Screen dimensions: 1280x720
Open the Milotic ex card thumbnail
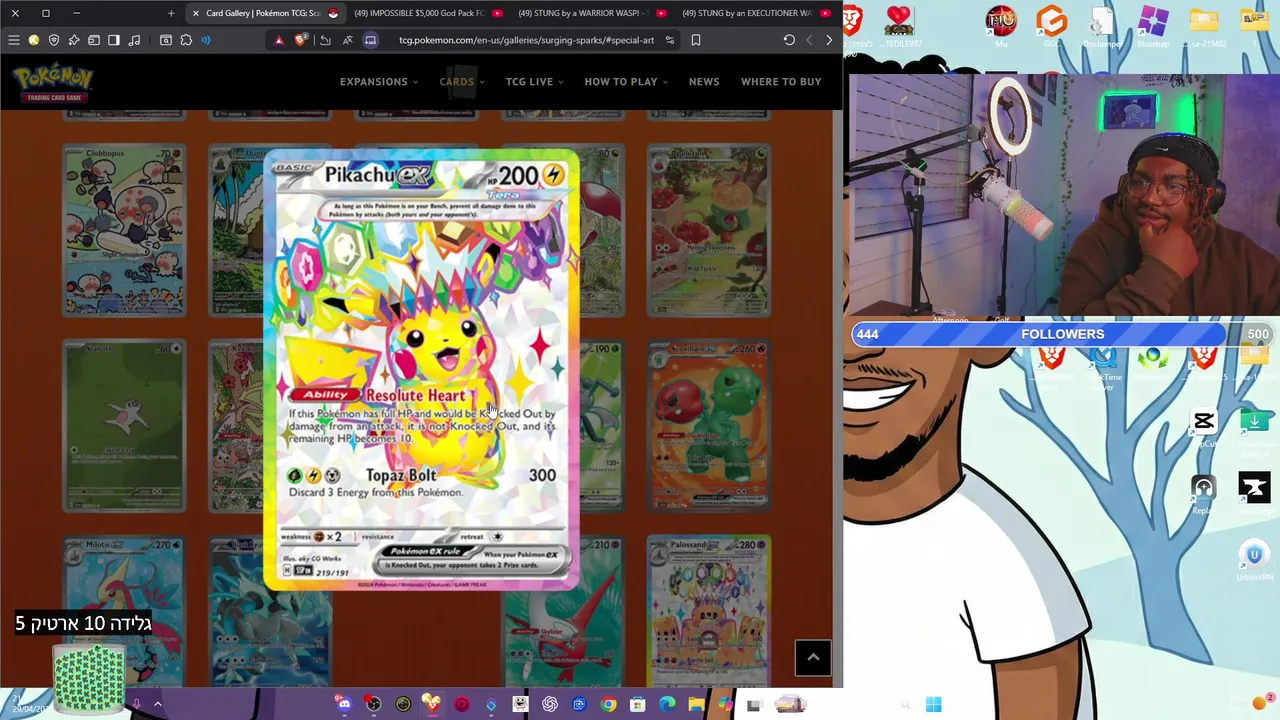124,611
